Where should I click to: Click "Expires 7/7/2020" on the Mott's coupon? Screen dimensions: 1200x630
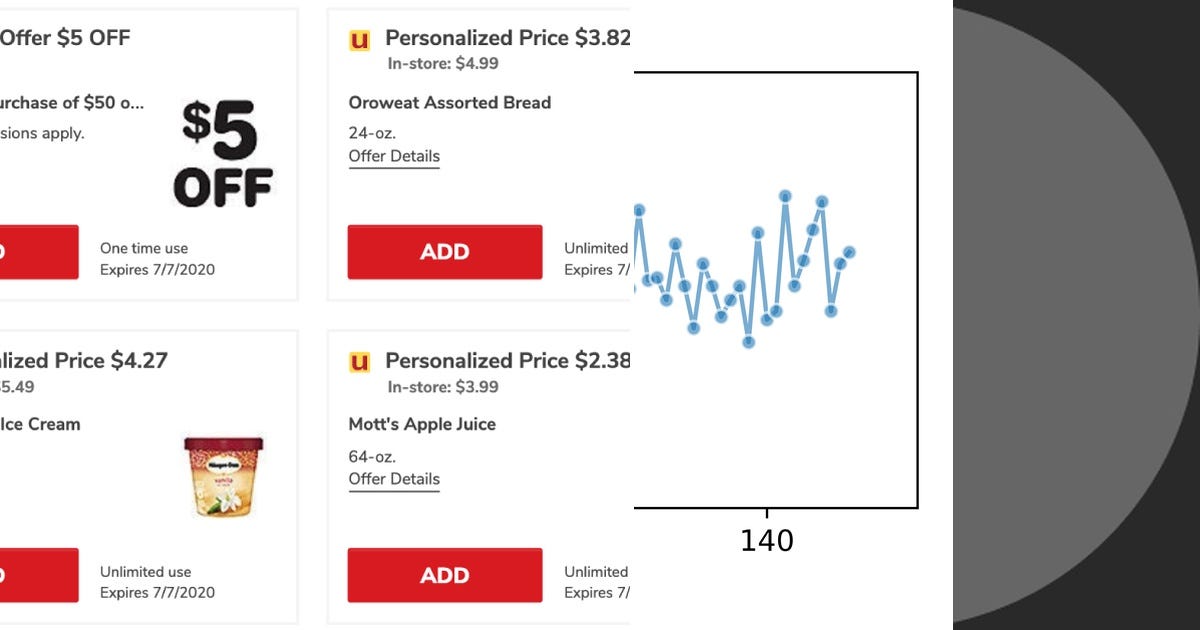click(601, 592)
